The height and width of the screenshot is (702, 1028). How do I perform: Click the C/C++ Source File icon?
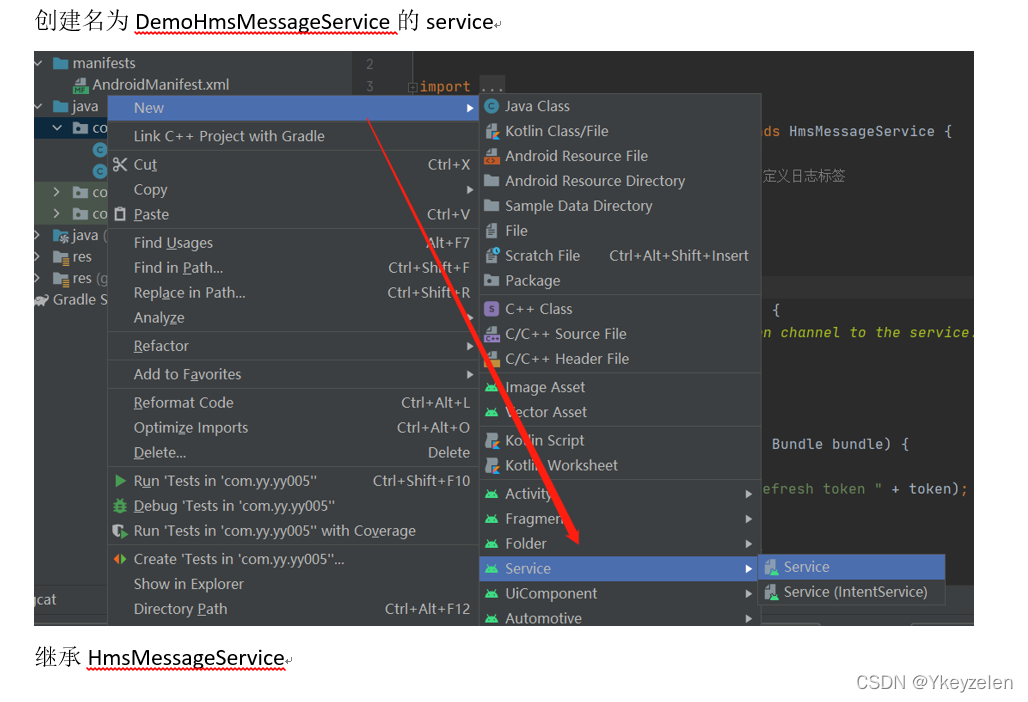492,334
